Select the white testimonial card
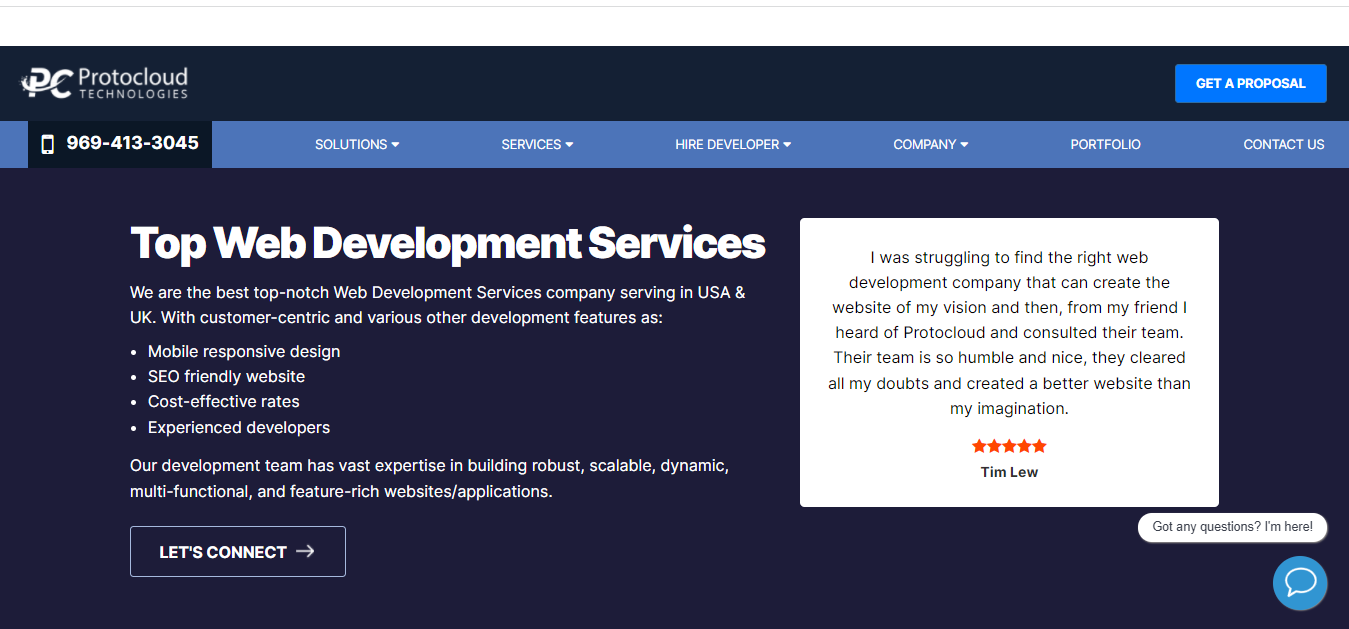 (x=1009, y=361)
